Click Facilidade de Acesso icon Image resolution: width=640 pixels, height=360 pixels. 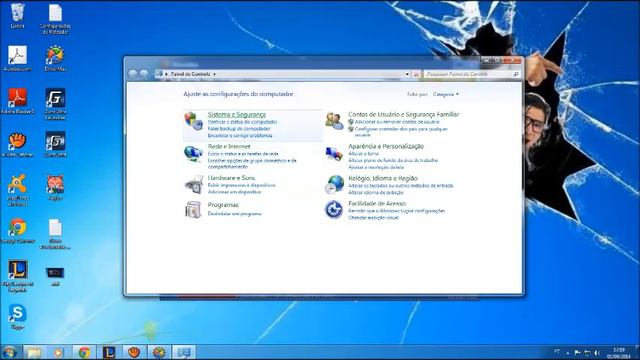[334, 210]
